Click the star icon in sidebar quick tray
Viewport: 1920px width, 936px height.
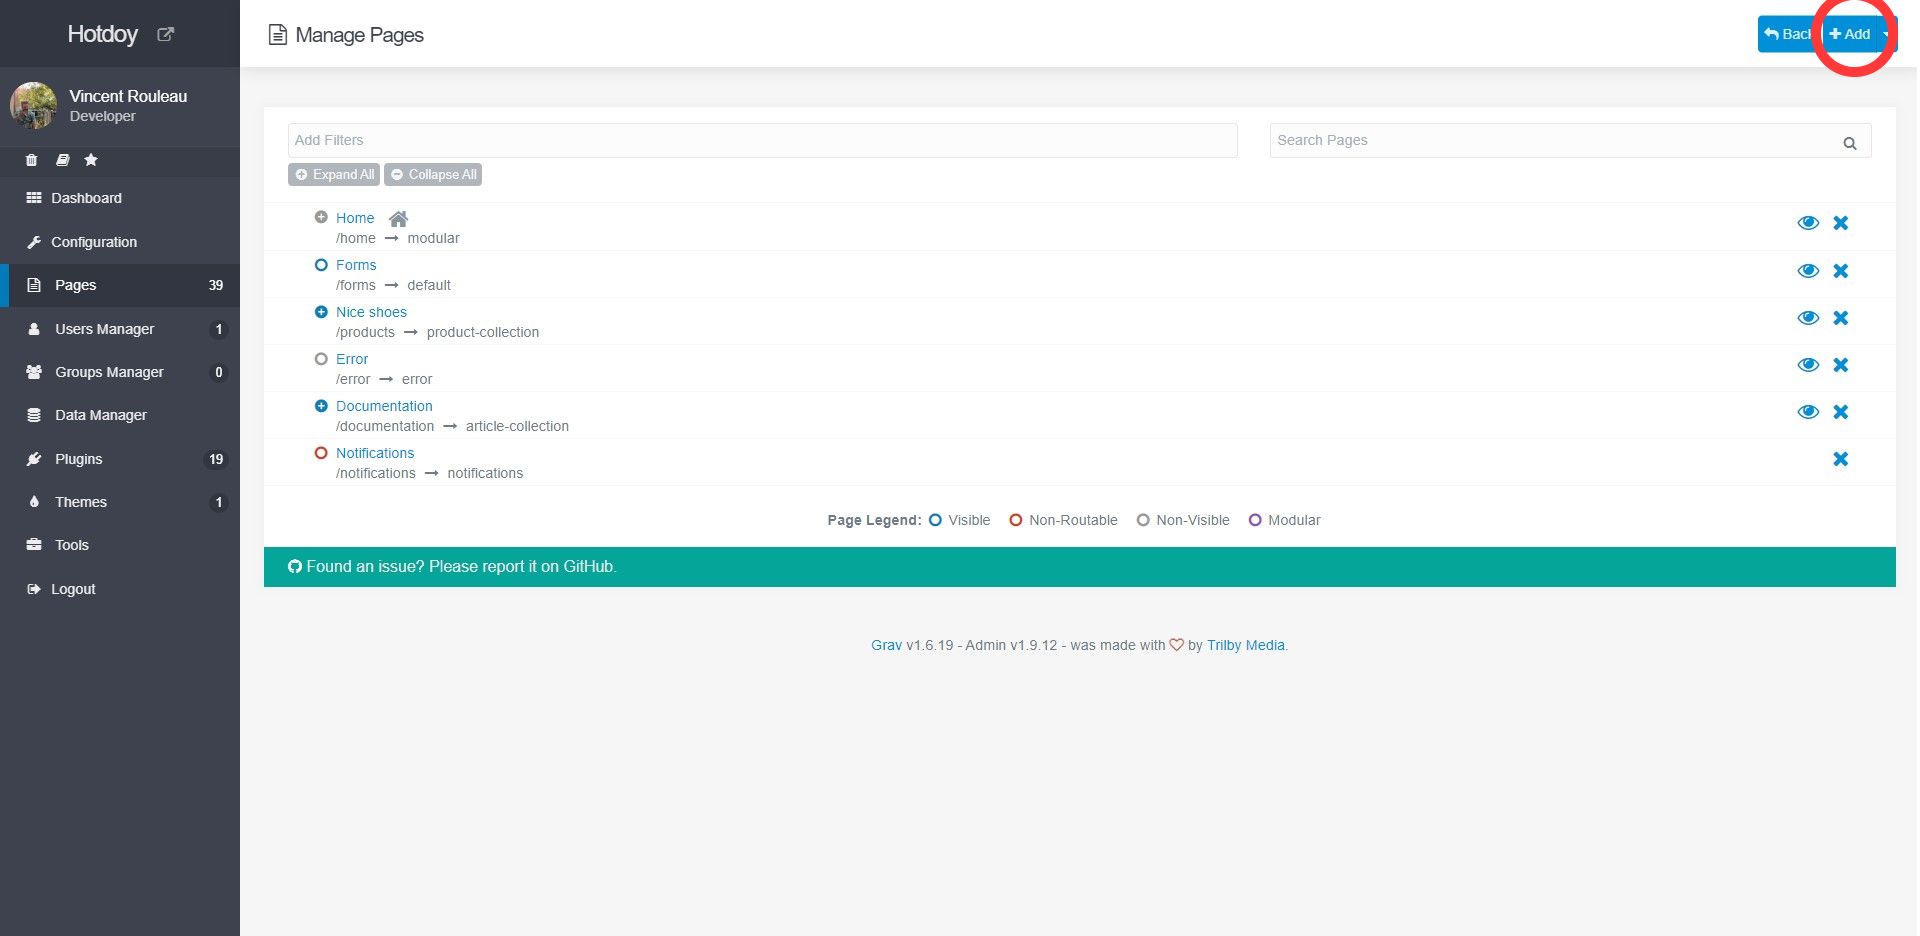91,160
